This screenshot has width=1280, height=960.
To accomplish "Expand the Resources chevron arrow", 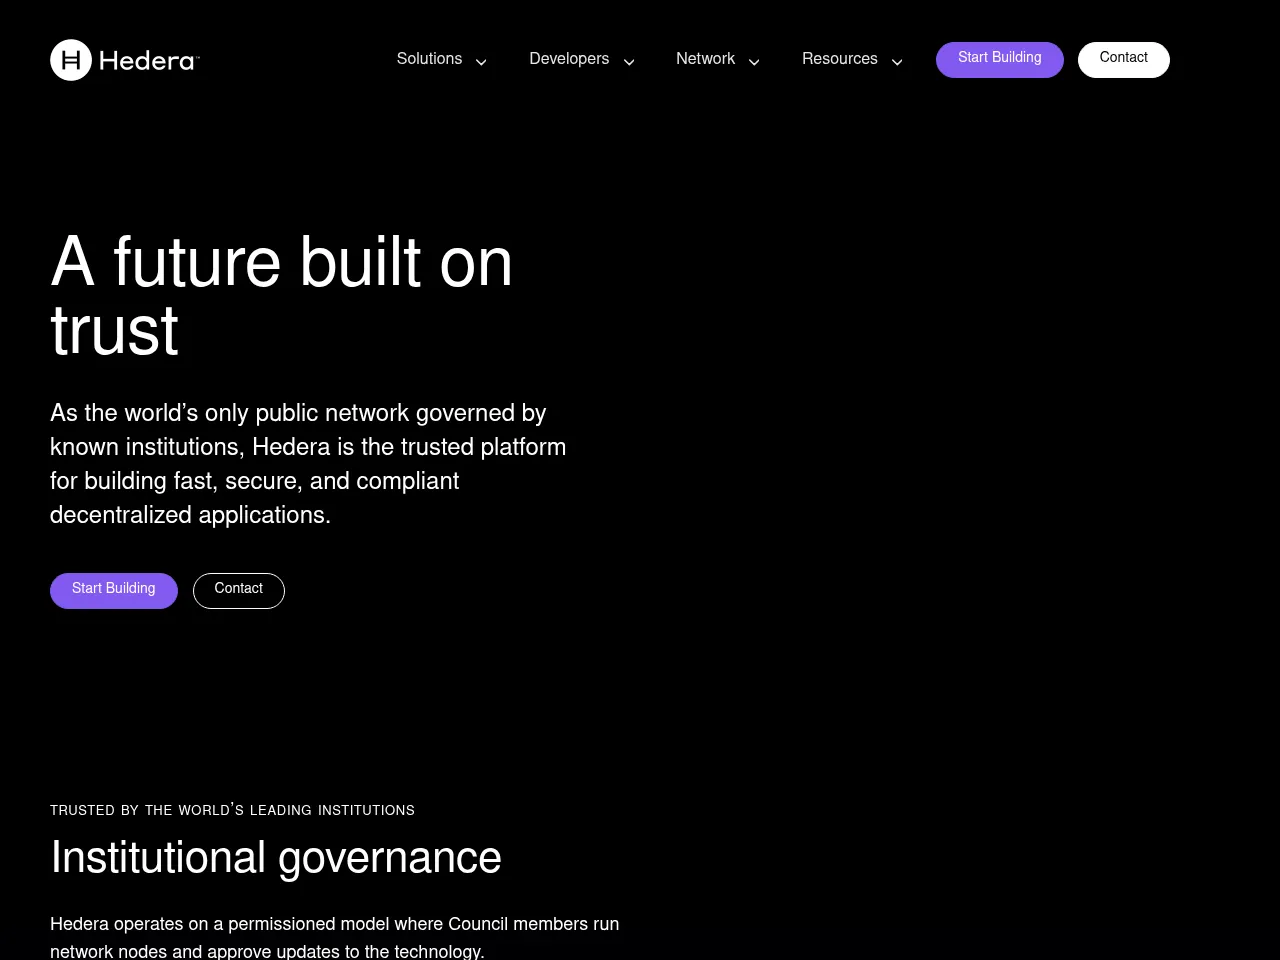I will (x=897, y=62).
